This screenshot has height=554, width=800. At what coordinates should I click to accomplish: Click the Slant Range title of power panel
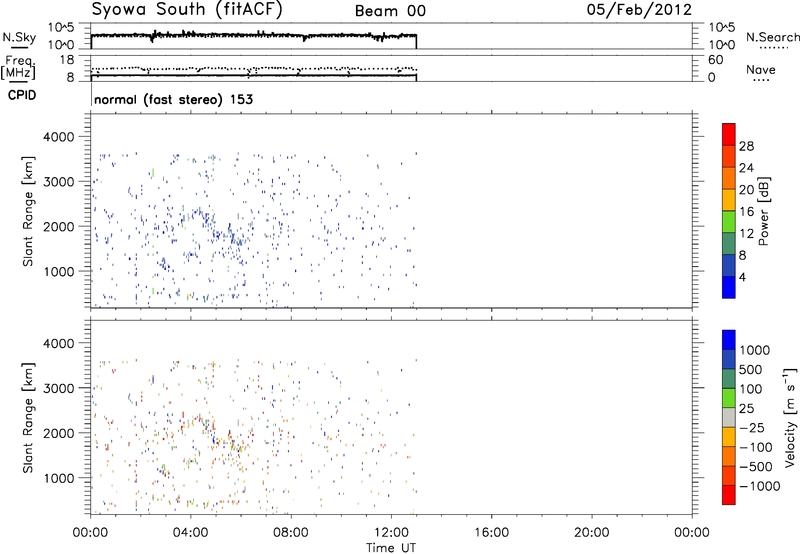click(28, 211)
